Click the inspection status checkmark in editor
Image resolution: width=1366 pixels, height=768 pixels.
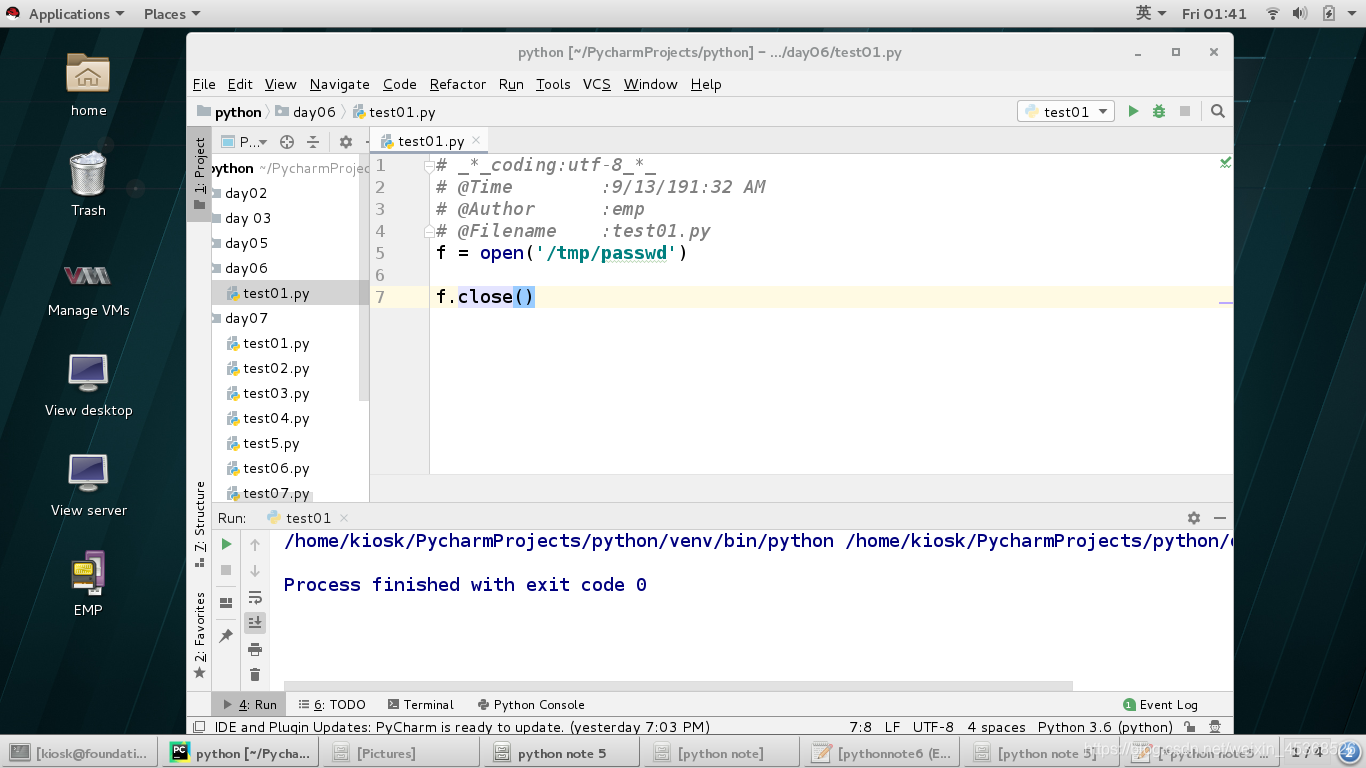pos(1225,162)
